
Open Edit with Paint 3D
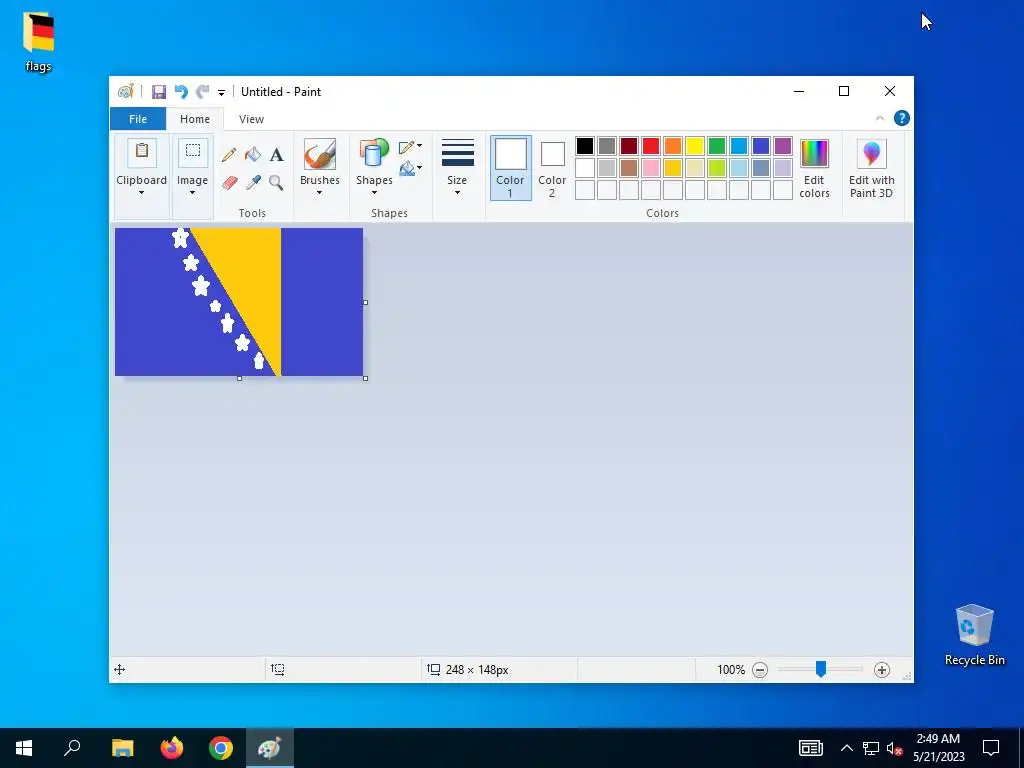[871, 168]
